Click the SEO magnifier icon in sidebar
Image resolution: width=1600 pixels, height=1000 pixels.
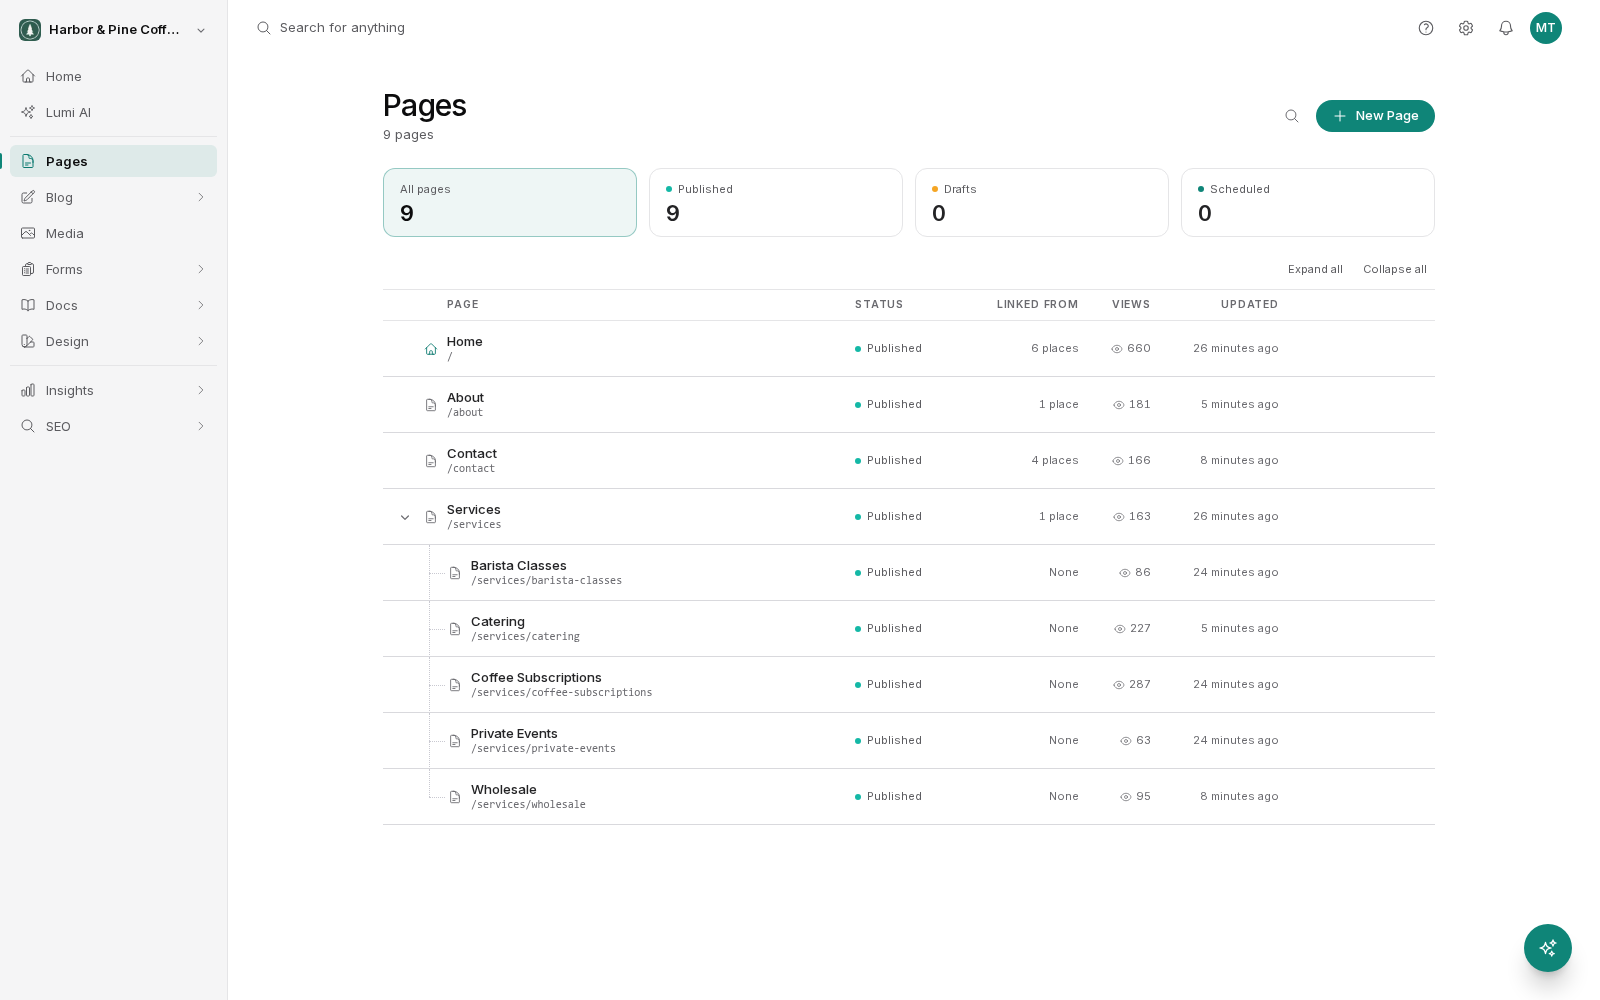click(x=28, y=426)
